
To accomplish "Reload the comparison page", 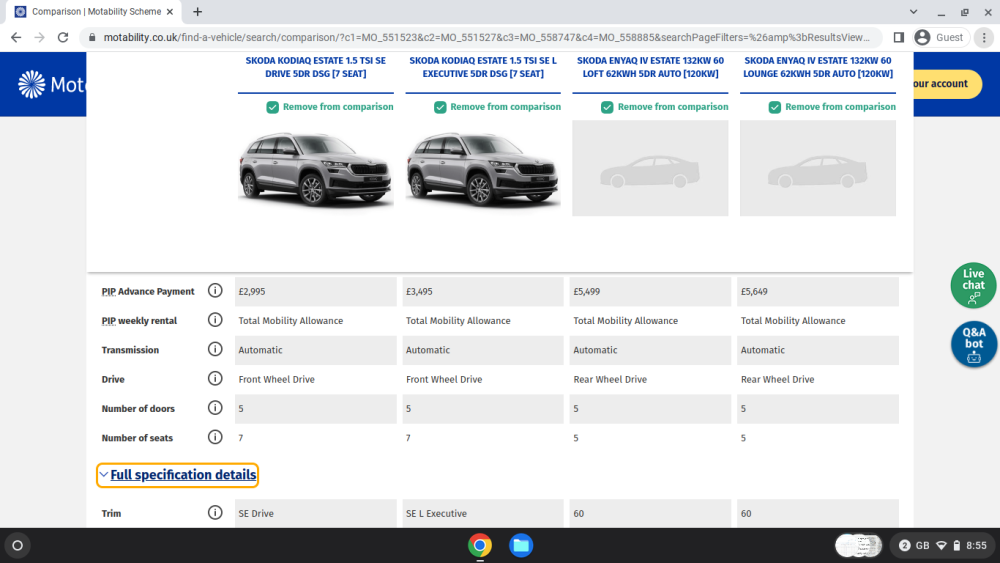I will tap(62, 38).
